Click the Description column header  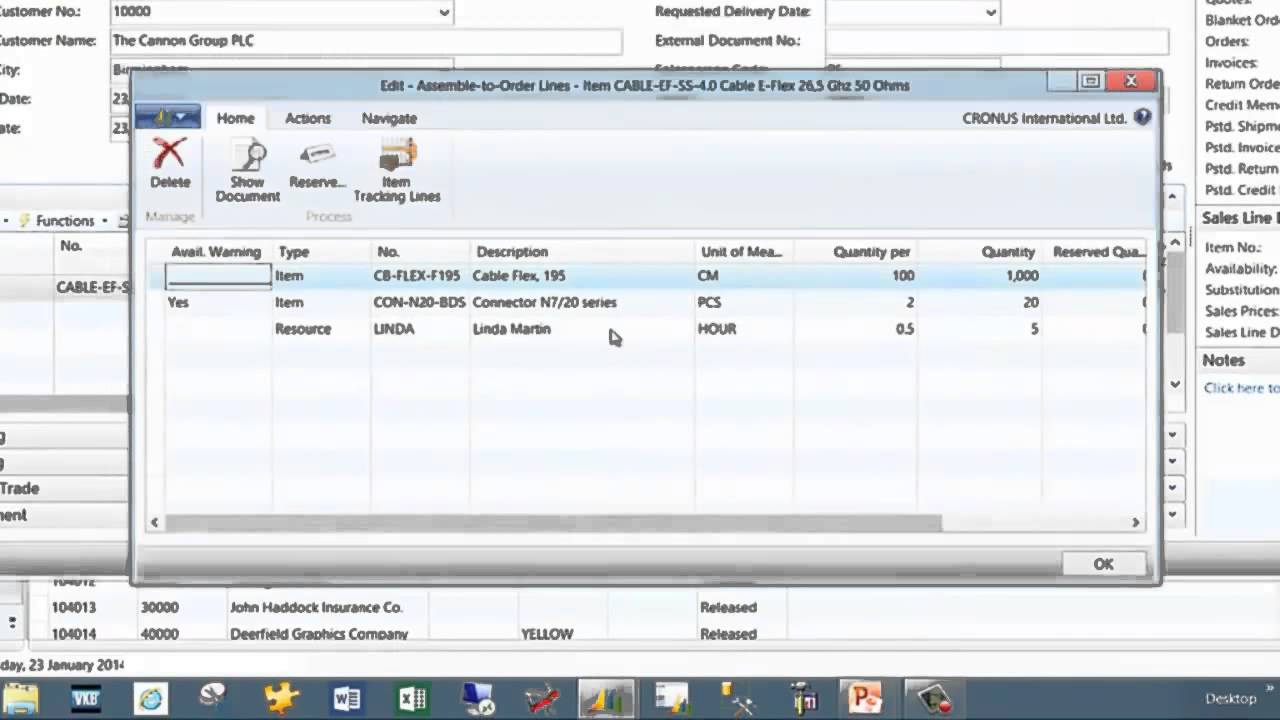(512, 252)
